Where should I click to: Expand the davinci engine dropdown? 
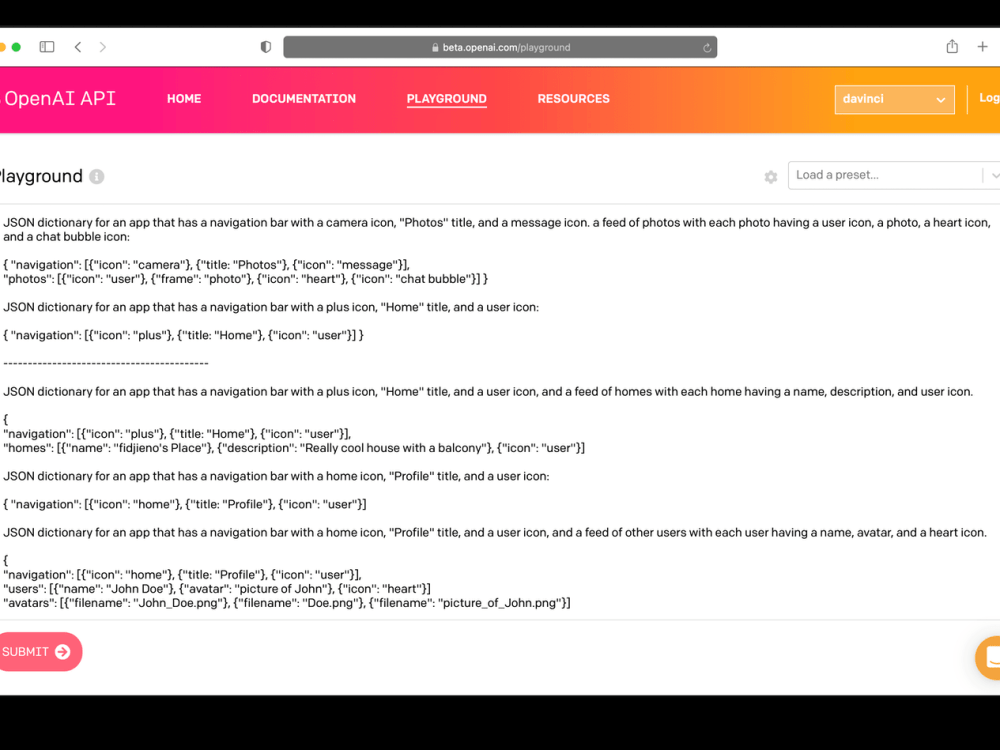point(894,99)
